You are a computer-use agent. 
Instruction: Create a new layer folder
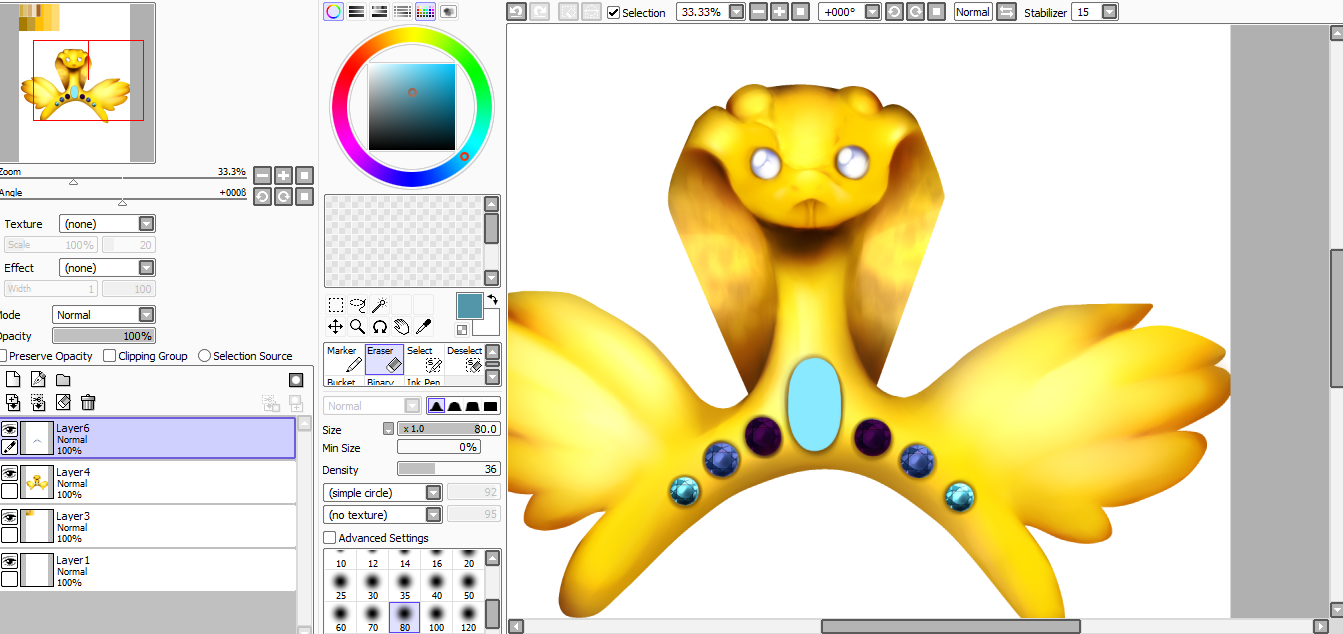[x=63, y=380]
